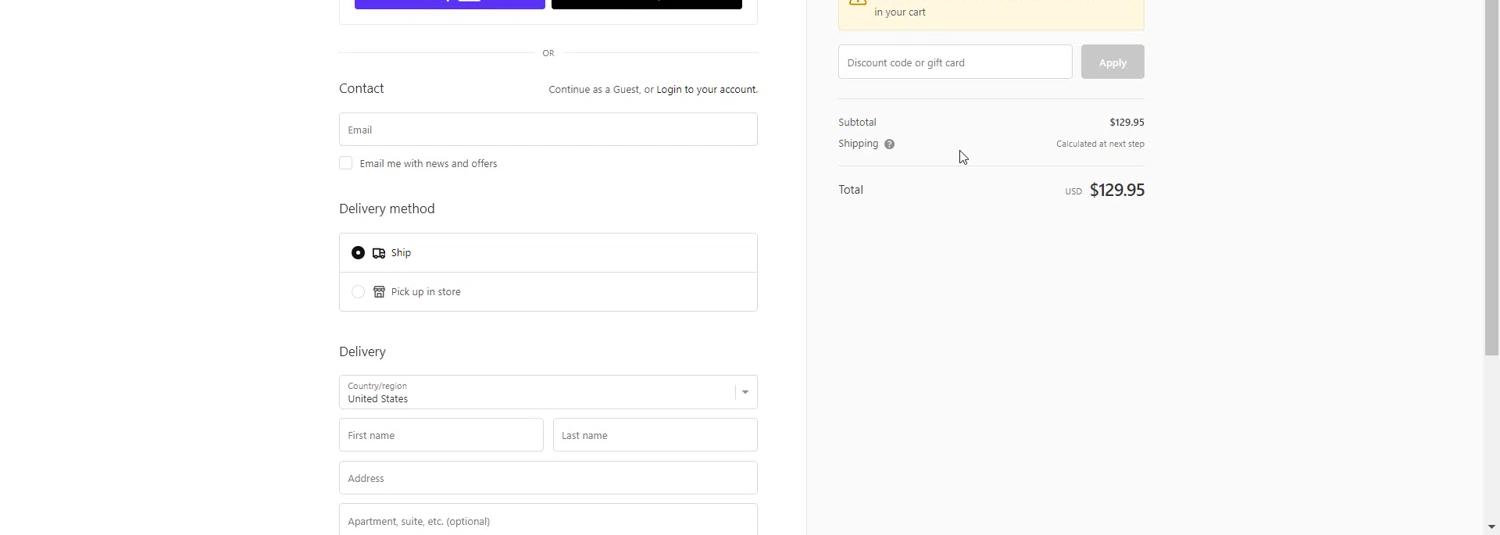Click the Discount code or gift card field
This screenshot has height=535, width=1500.
(954, 62)
